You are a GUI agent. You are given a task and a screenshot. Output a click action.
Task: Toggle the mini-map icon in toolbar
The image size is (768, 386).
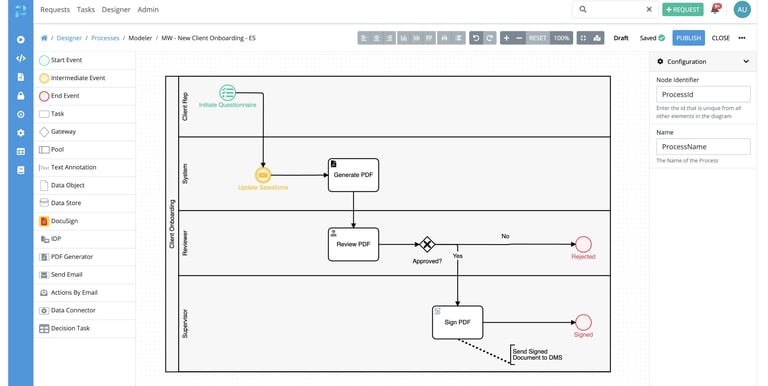[597, 38]
